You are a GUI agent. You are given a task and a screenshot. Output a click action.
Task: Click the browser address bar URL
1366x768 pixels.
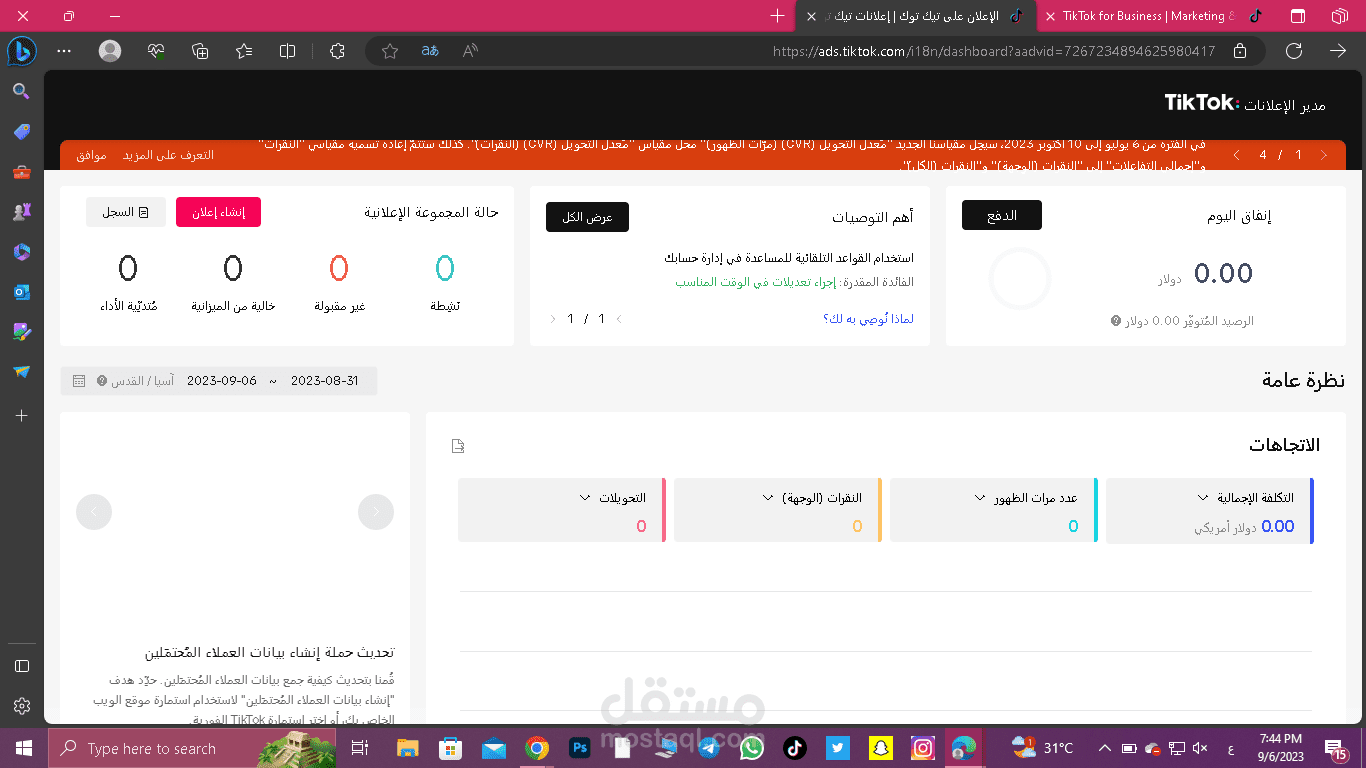pyautogui.click(x=994, y=51)
